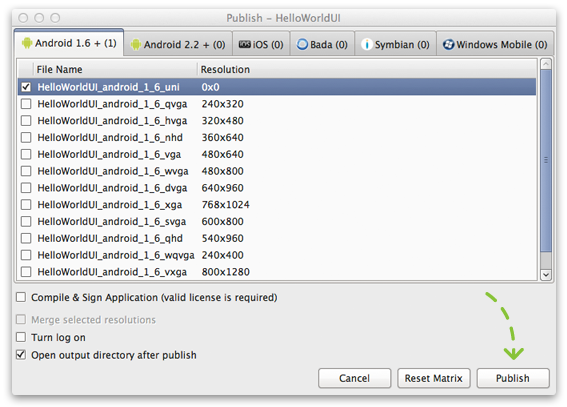Select the HelloWorldUI_android_1_6_qvga file name
Screen dimensions: 567x407
click(x=112, y=104)
